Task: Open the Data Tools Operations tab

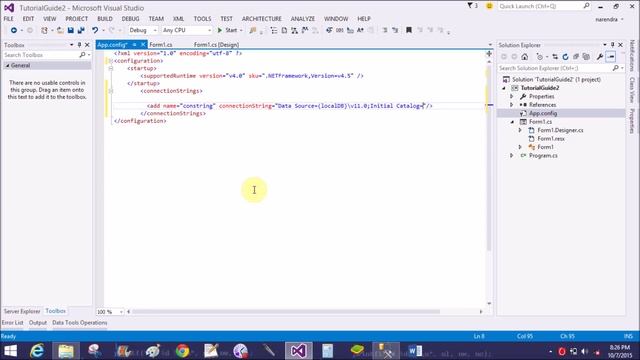Action: 80,322
